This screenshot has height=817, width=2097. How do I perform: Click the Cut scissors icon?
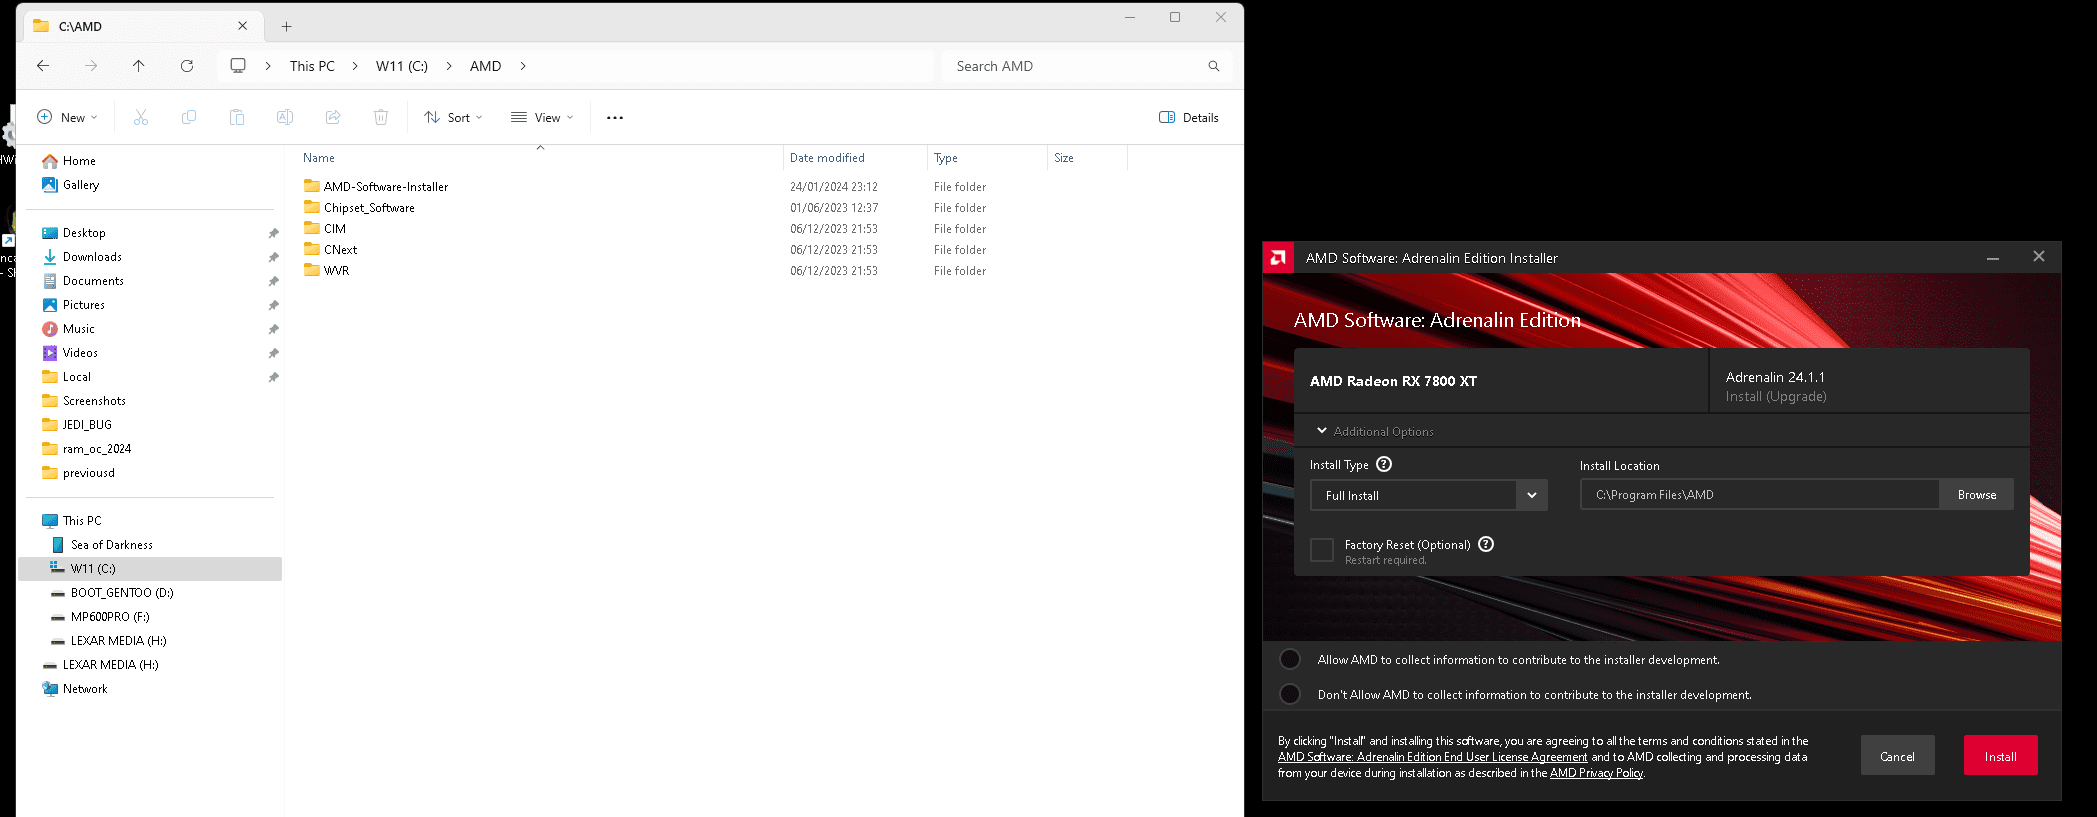(141, 117)
